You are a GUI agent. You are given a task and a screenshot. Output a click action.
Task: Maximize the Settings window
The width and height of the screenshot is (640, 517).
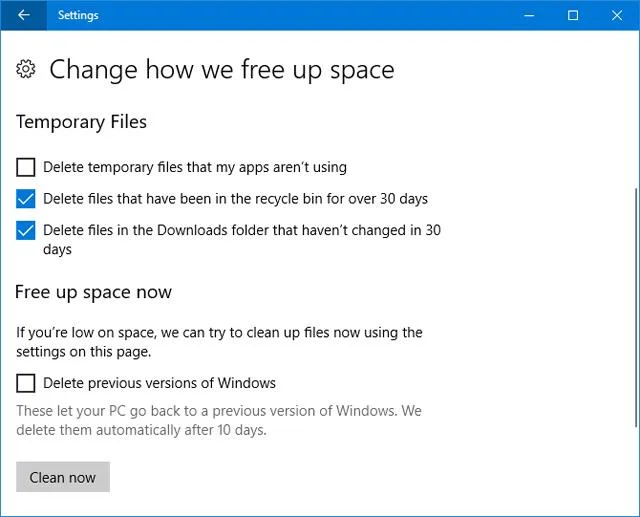point(573,15)
